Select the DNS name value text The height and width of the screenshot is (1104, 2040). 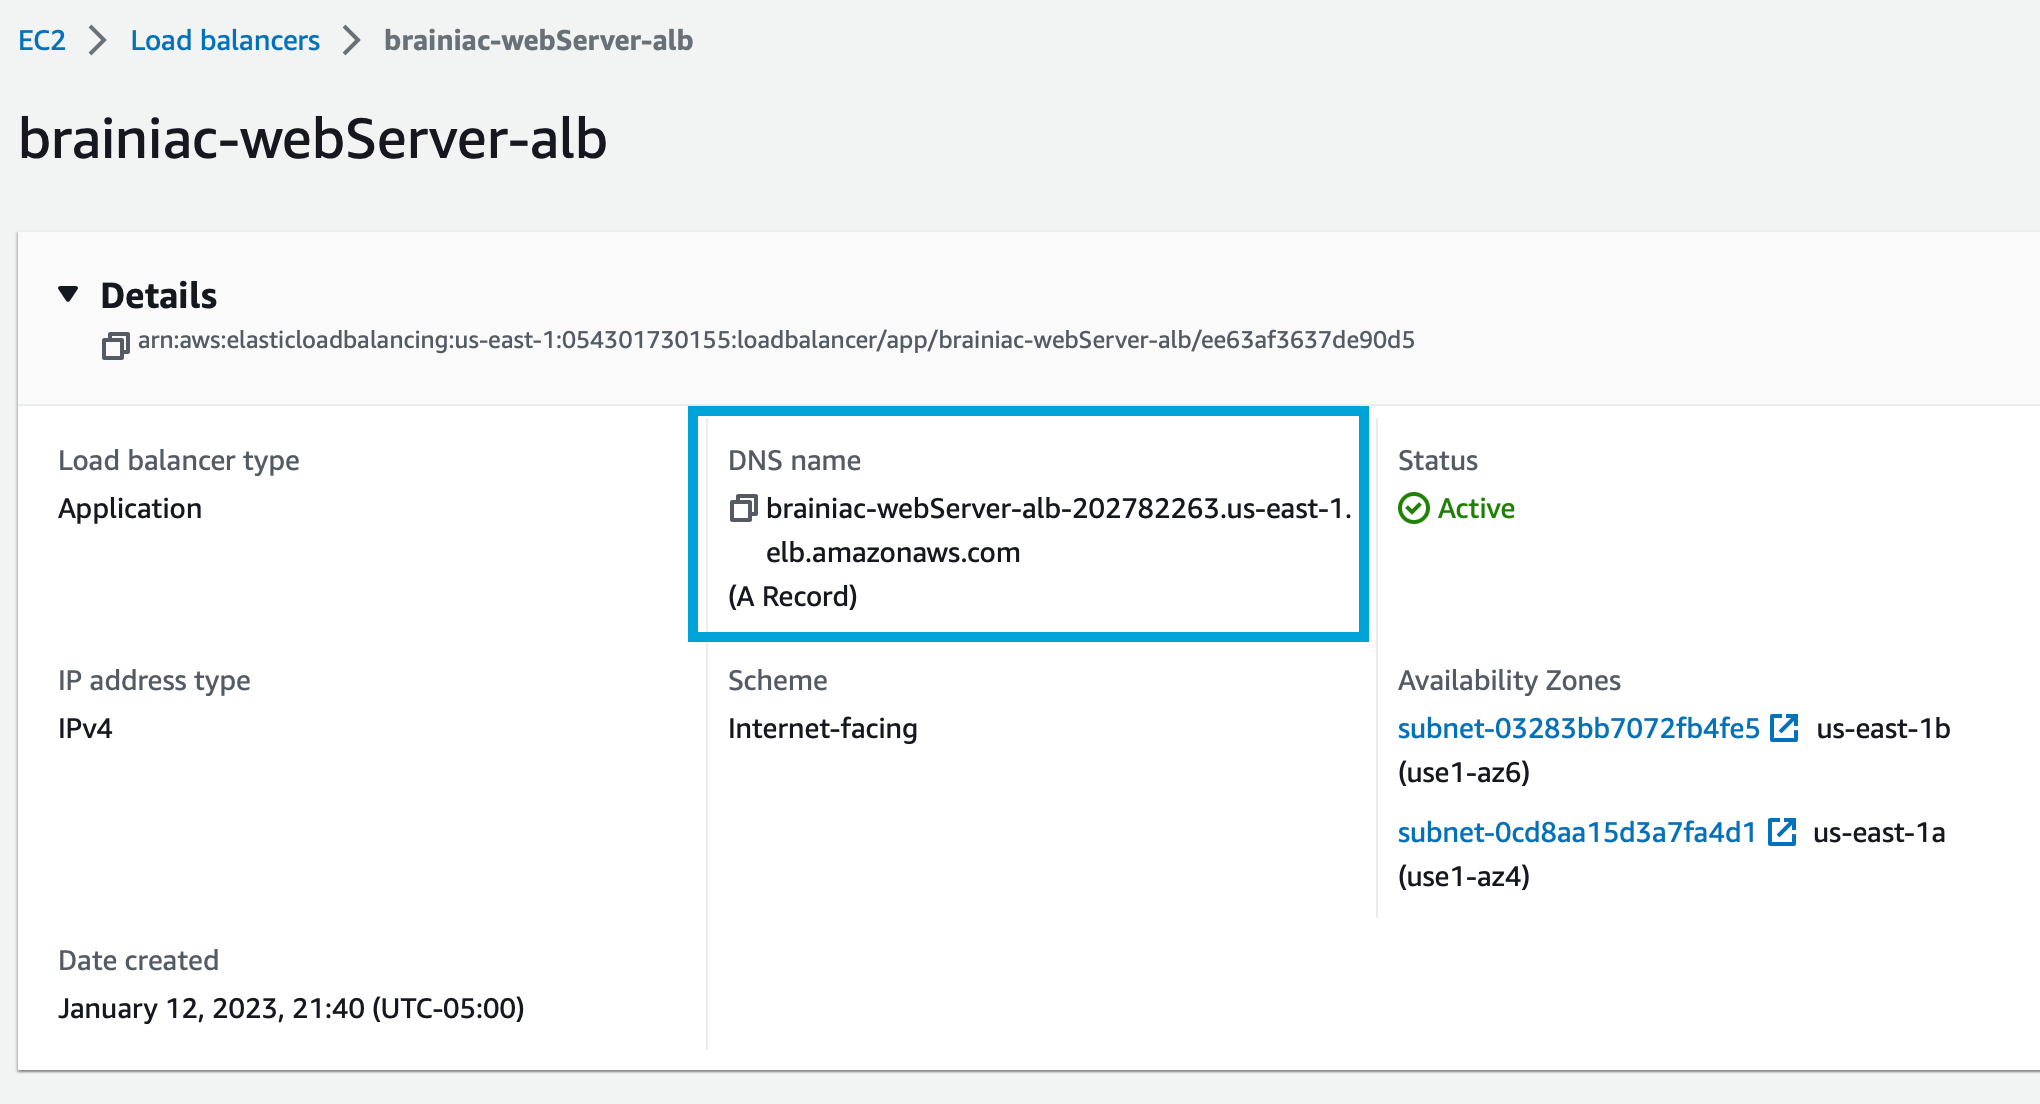[1058, 530]
